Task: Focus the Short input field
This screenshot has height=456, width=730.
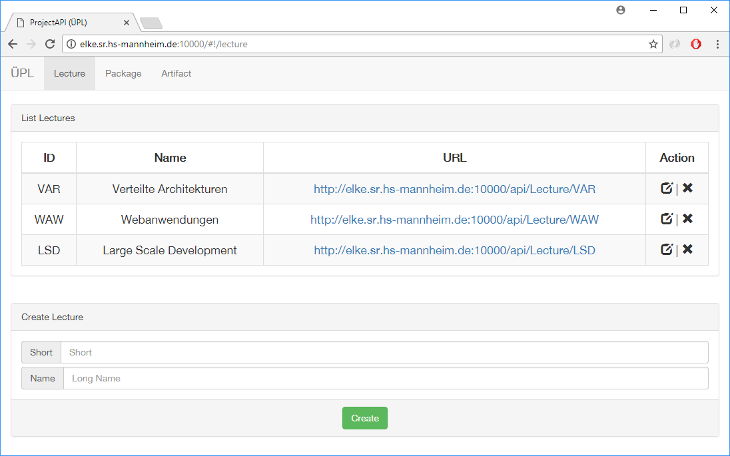Action: click(384, 352)
